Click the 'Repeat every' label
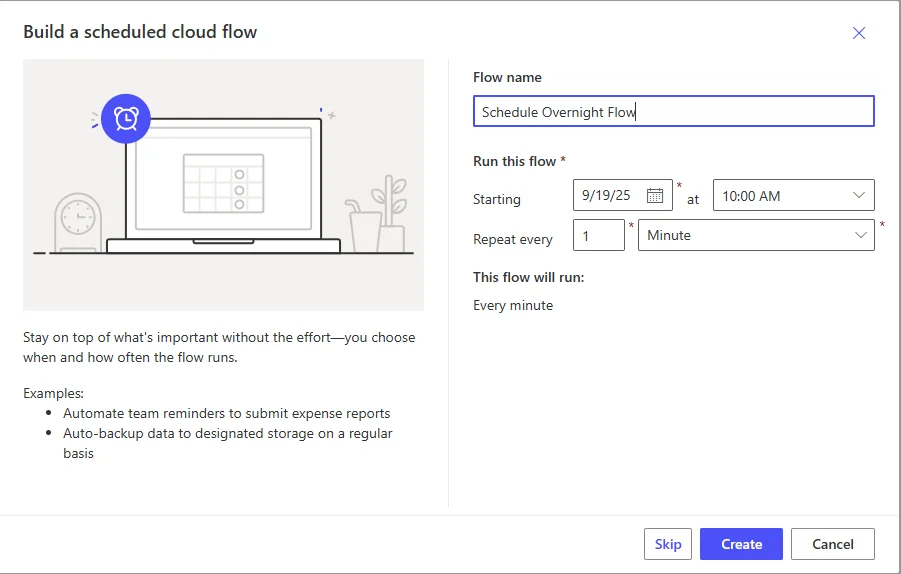 (x=513, y=239)
